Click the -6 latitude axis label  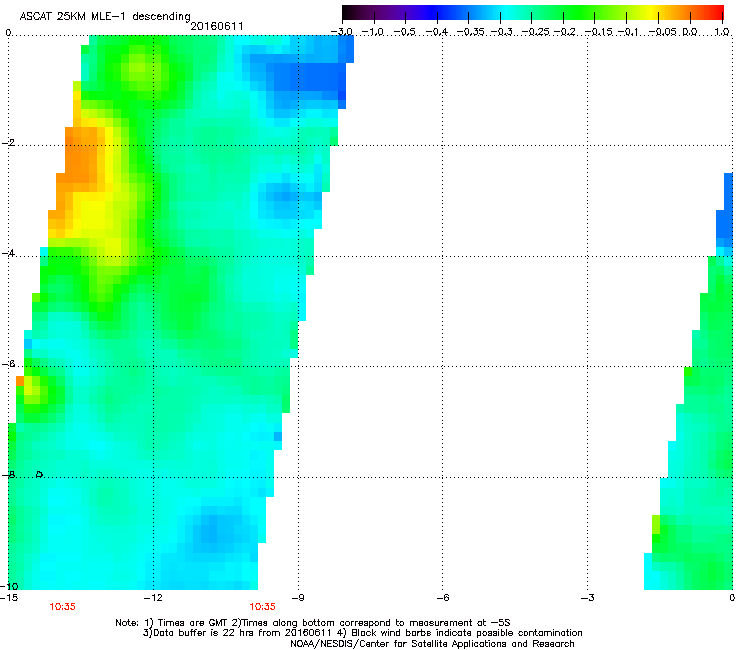[x=8, y=364]
